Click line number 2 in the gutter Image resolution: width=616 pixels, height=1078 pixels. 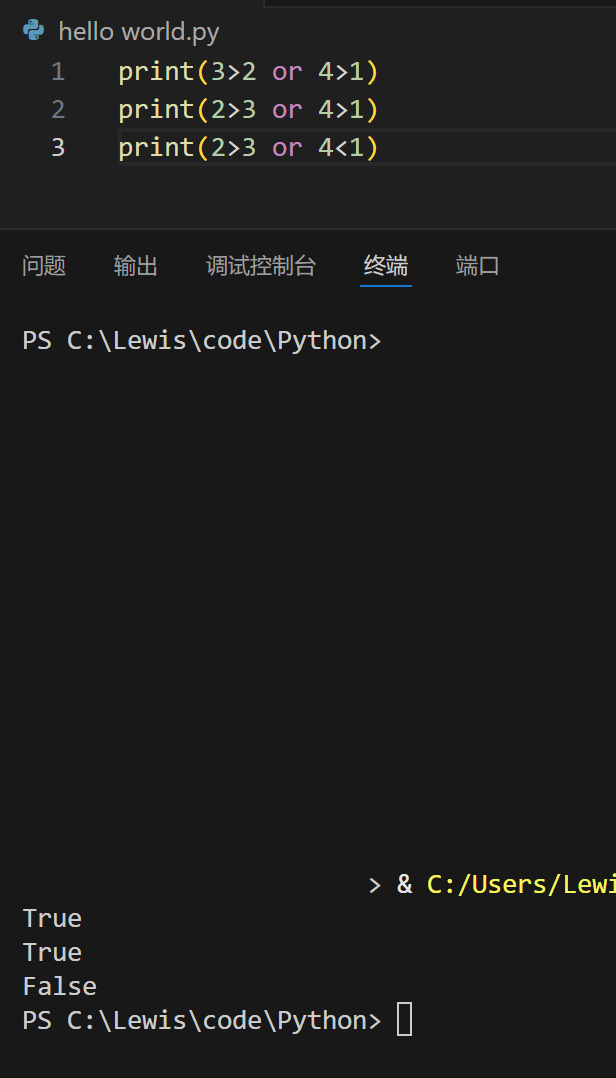pyautogui.click(x=58, y=110)
